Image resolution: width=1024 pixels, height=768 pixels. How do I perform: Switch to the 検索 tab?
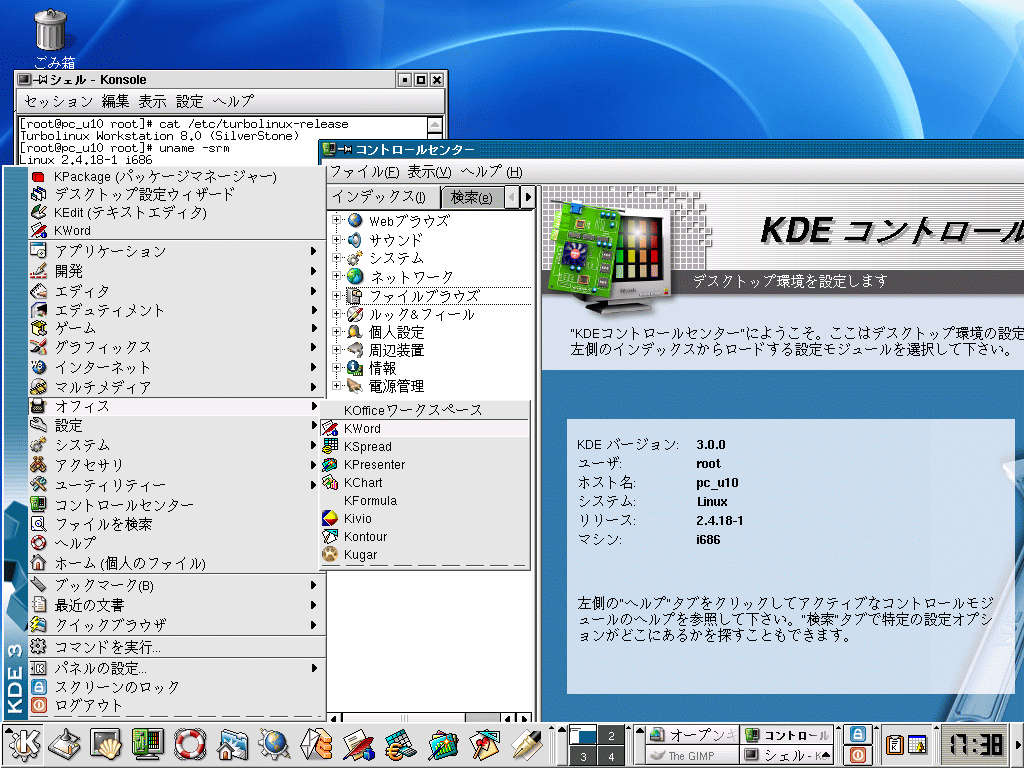(472, 197)
